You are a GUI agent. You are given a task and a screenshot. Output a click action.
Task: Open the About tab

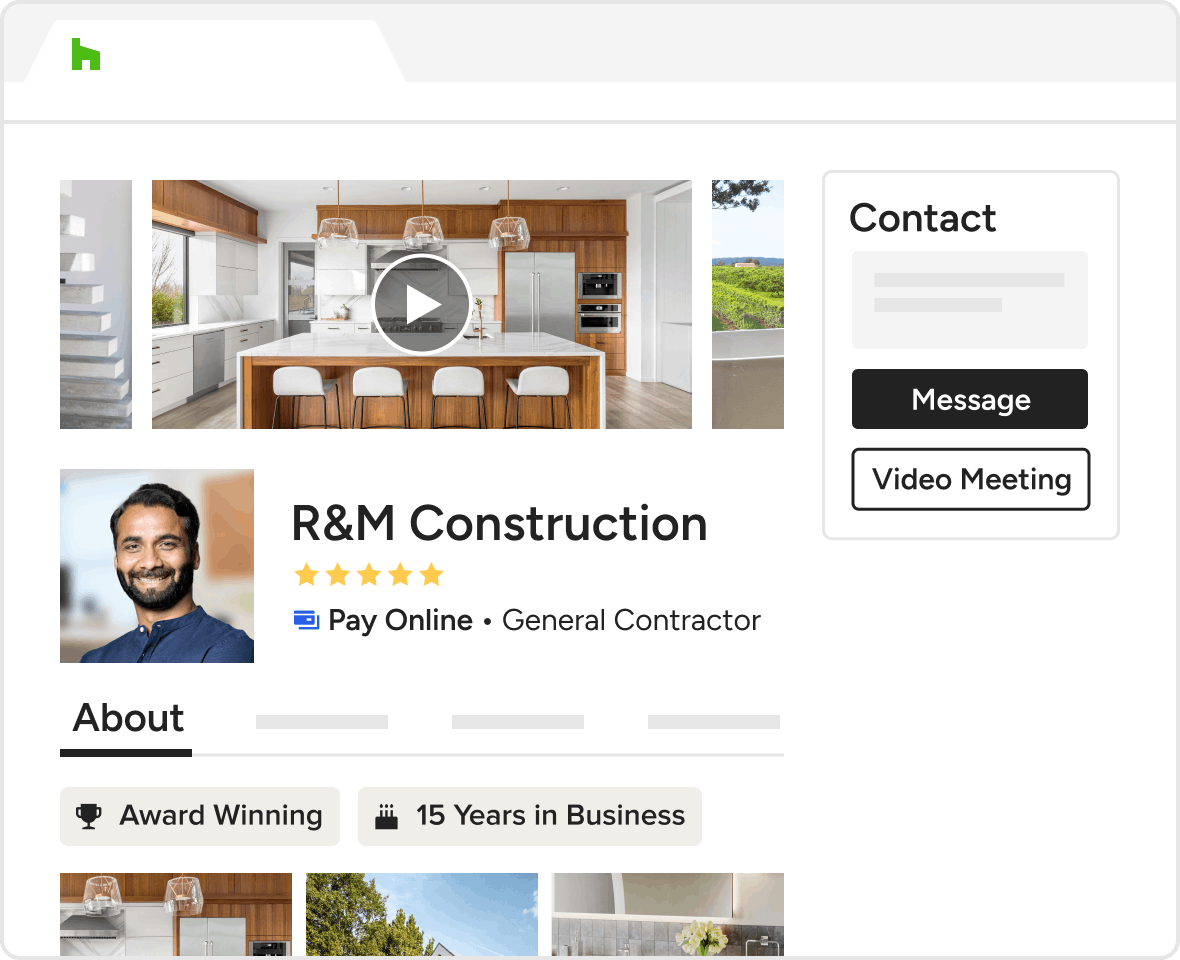tap(128, 718)
